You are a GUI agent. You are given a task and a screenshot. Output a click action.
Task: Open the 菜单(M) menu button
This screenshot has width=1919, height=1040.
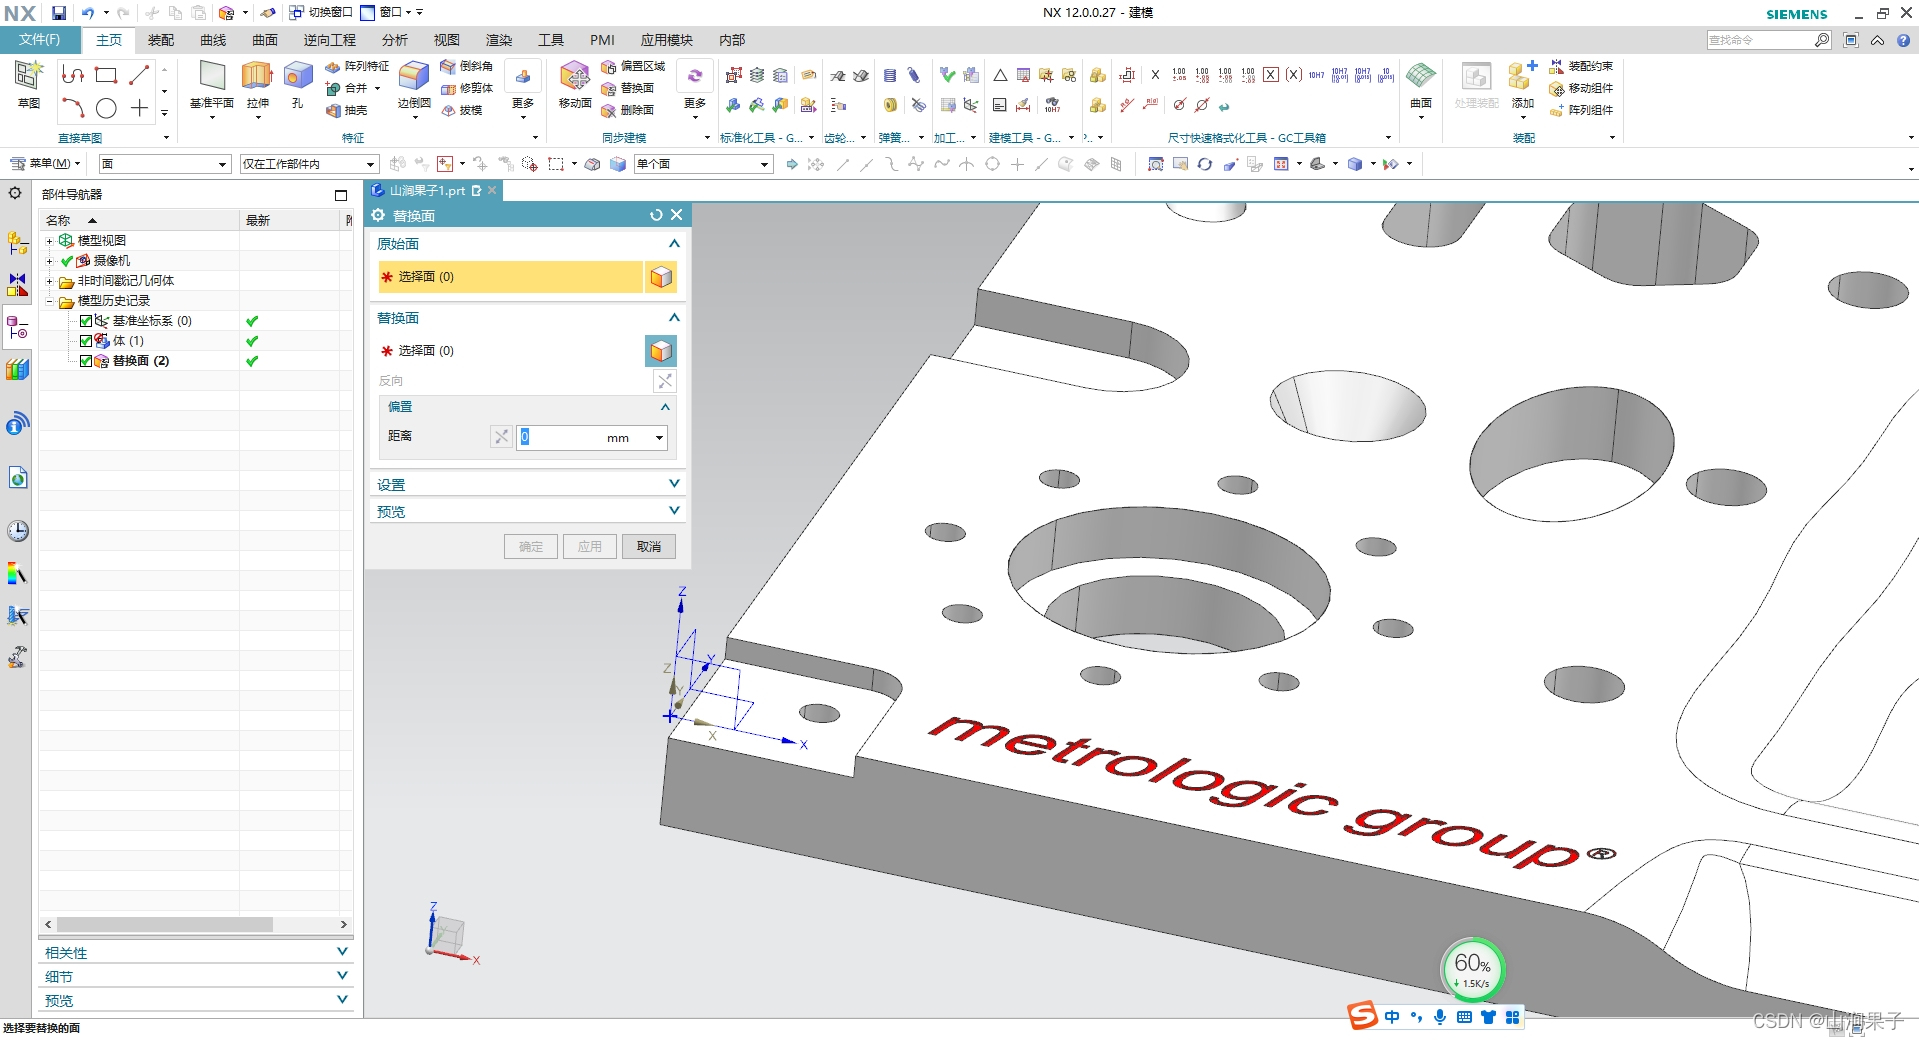pos(45,164)
